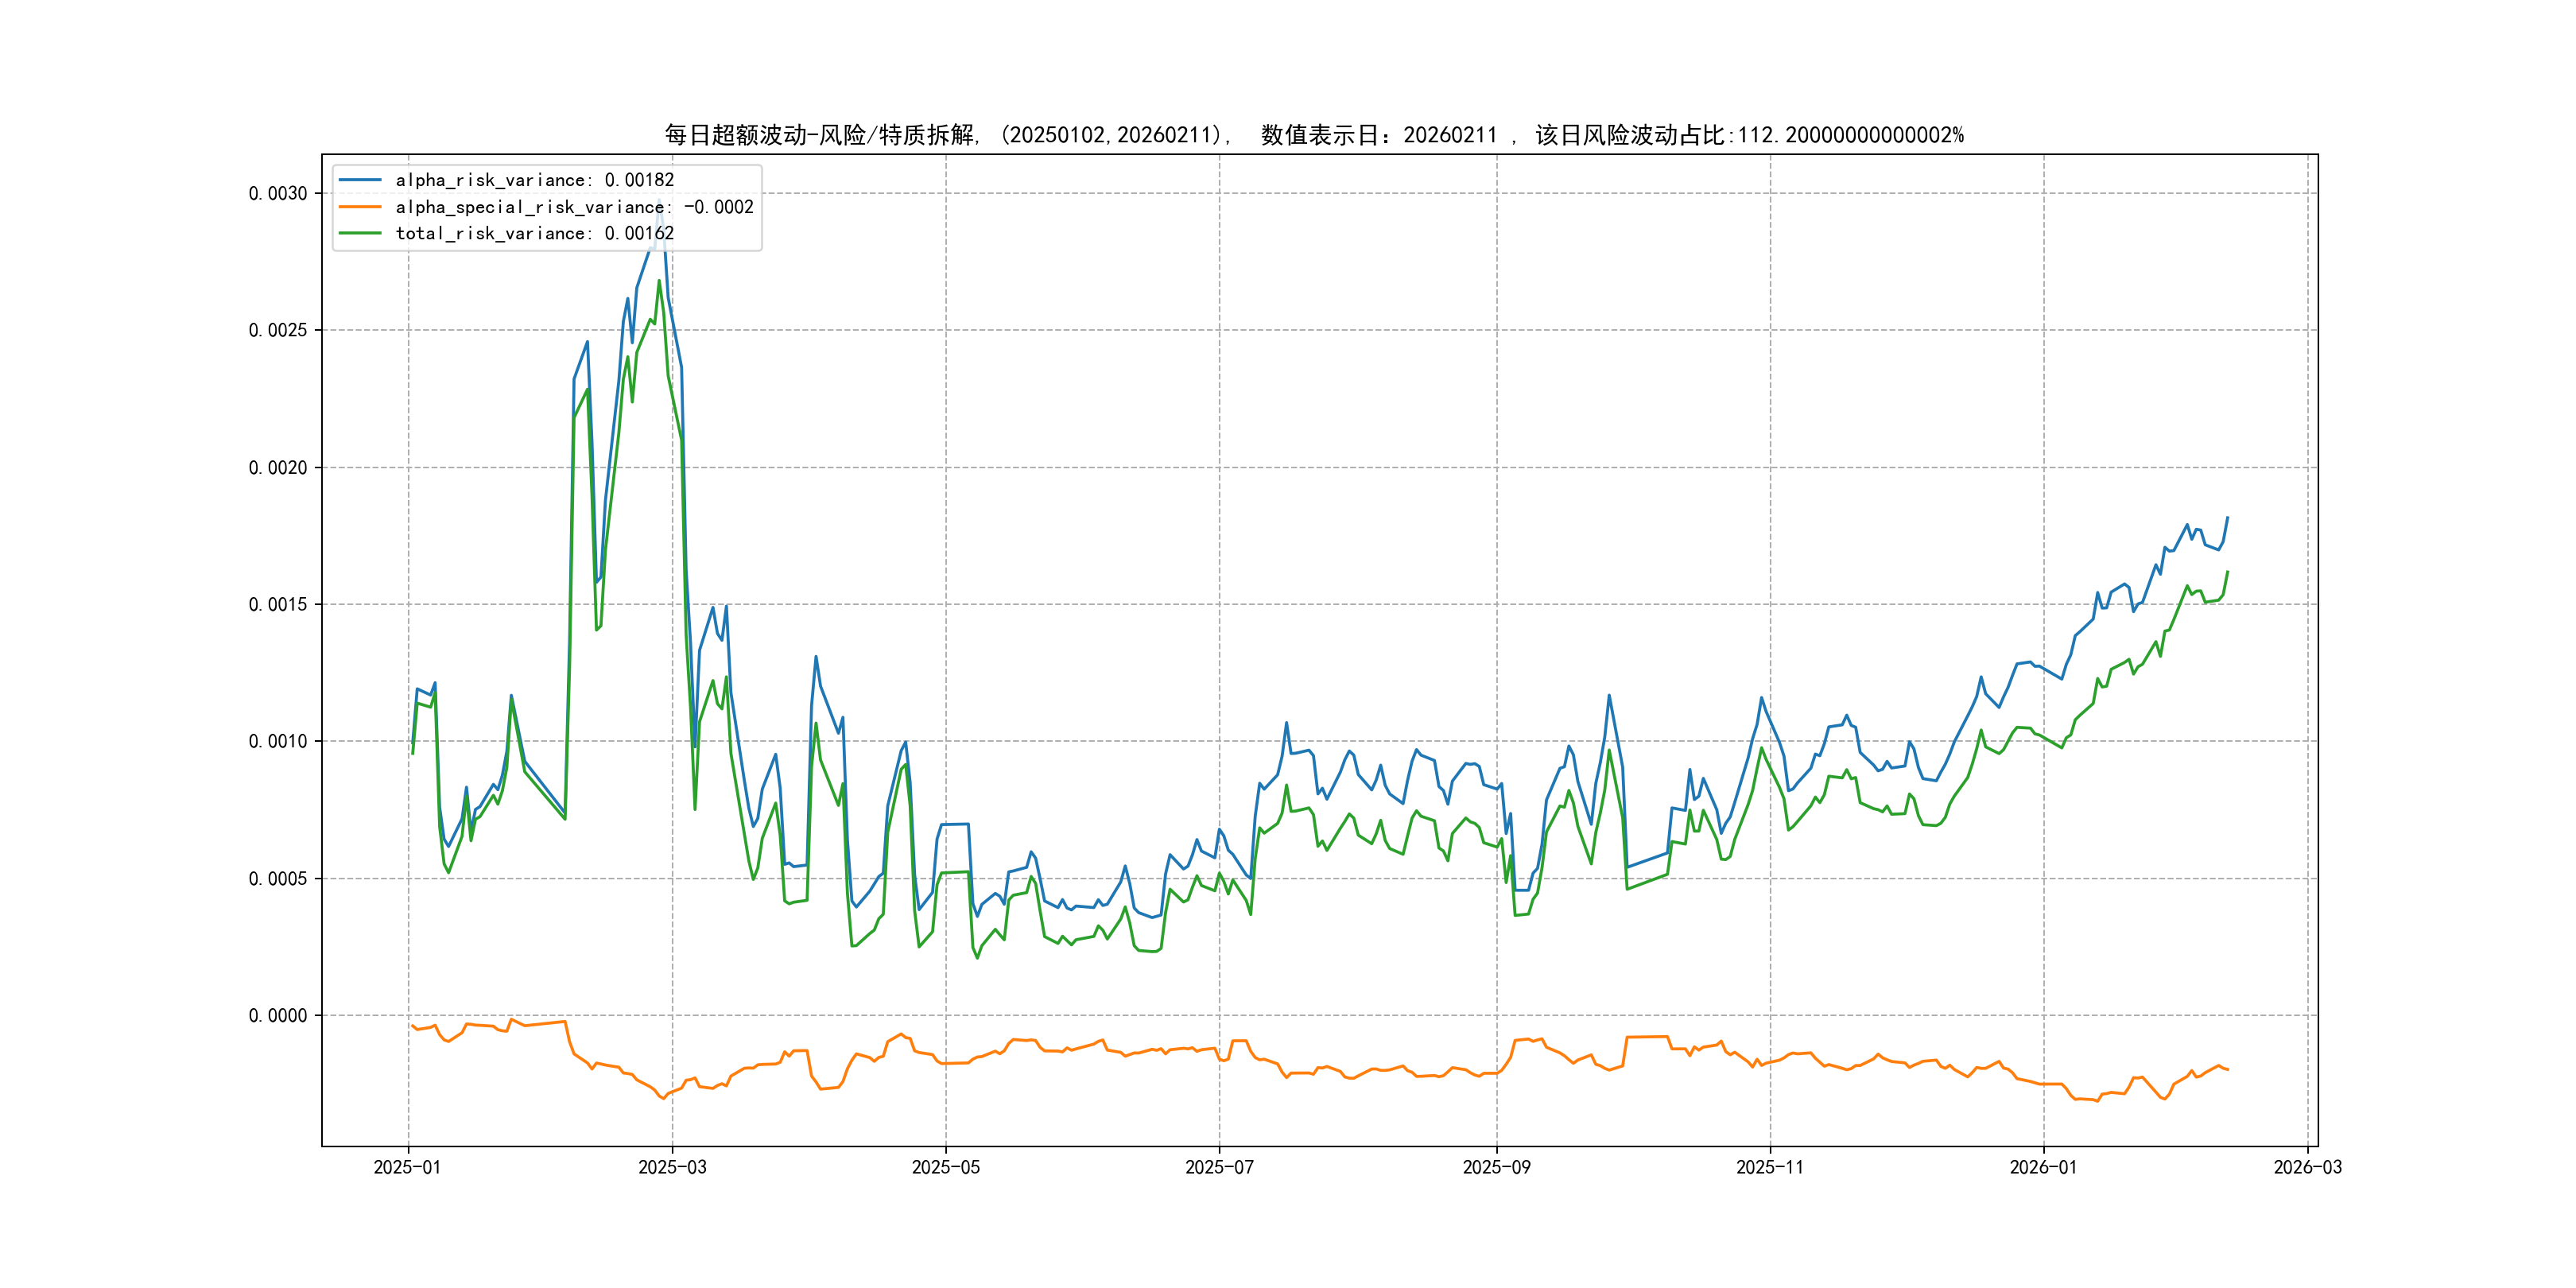The image size is (2576, 1288).
Task: Click the 0.0015 y-axis tick label
Action: click(278, 604)
